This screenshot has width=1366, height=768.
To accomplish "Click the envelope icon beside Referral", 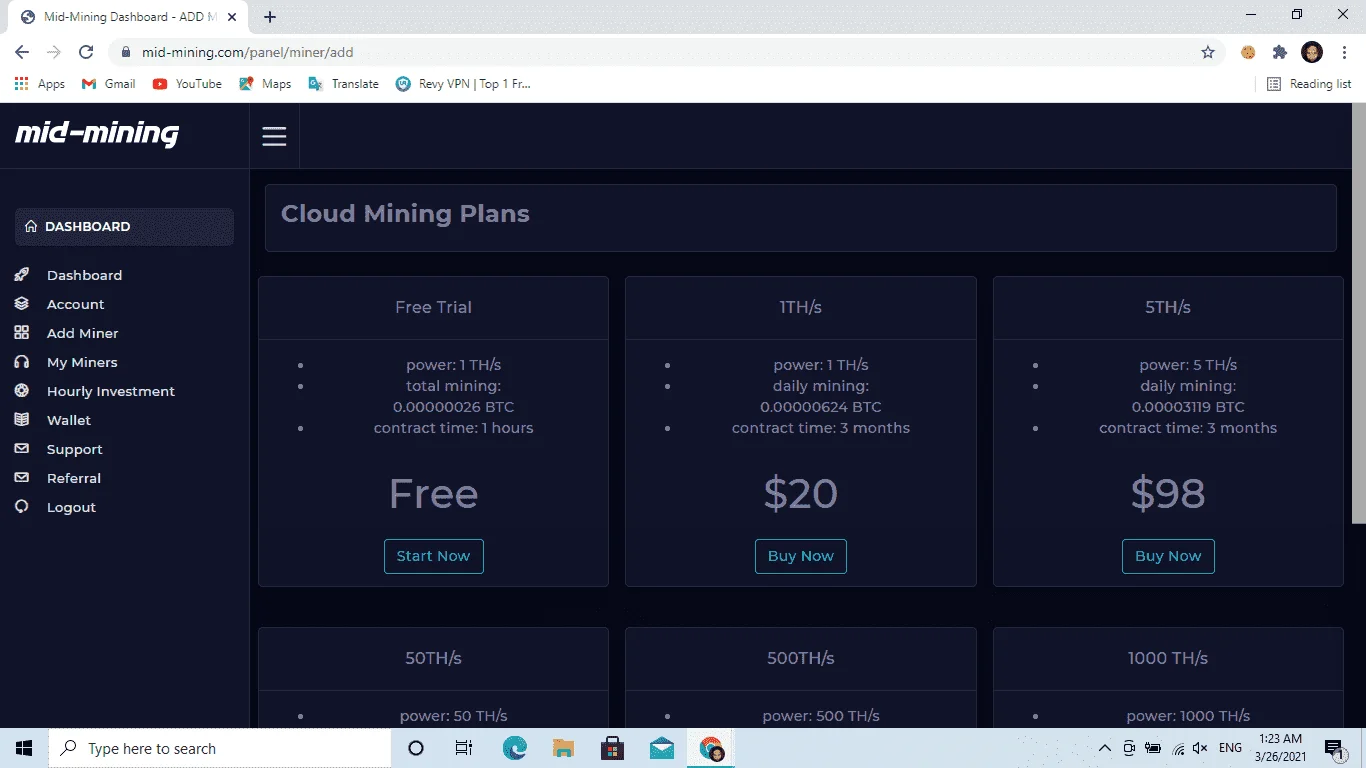I will click(x=22, y=478).
